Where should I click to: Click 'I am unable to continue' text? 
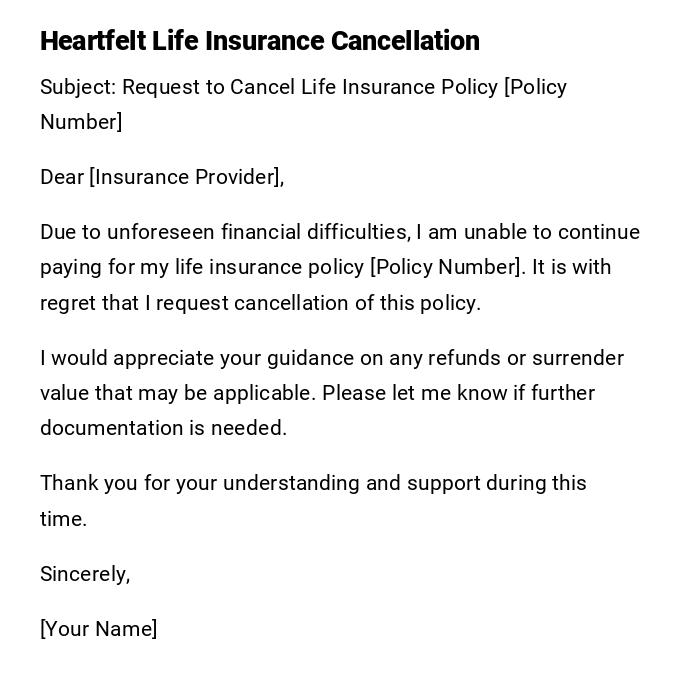coord(527,232)
